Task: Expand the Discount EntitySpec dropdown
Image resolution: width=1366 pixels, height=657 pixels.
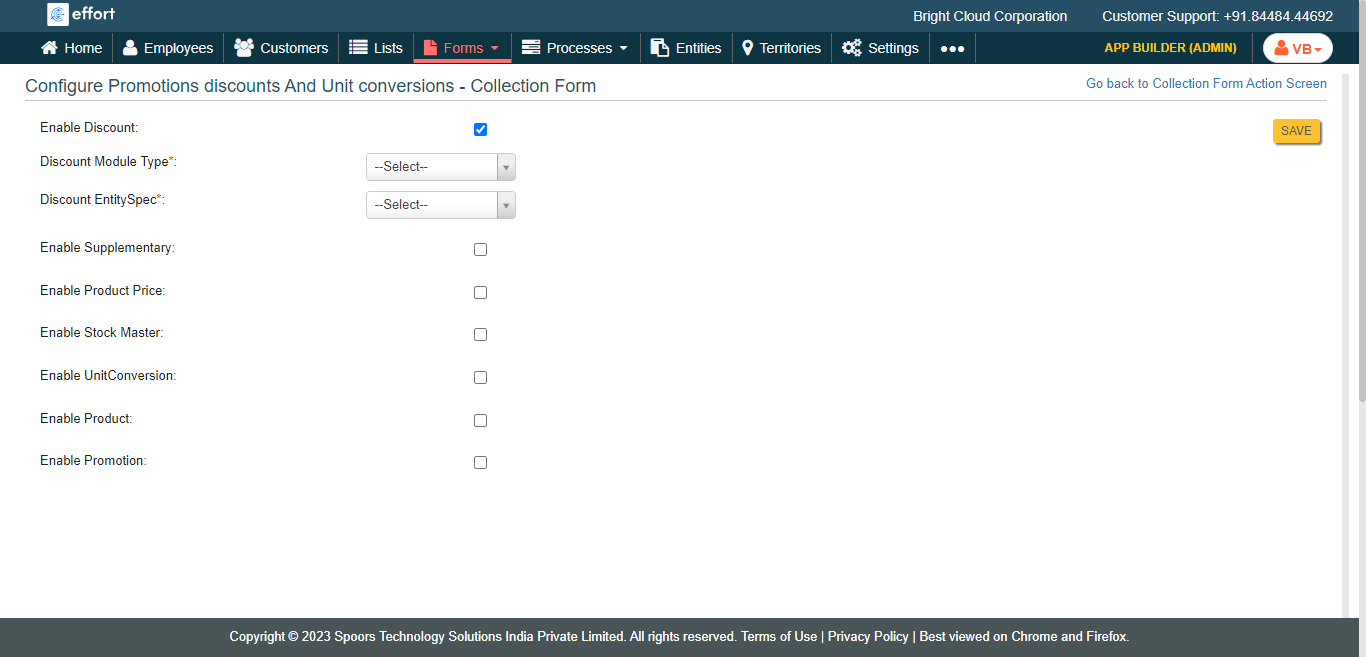Action: [440, 205]
